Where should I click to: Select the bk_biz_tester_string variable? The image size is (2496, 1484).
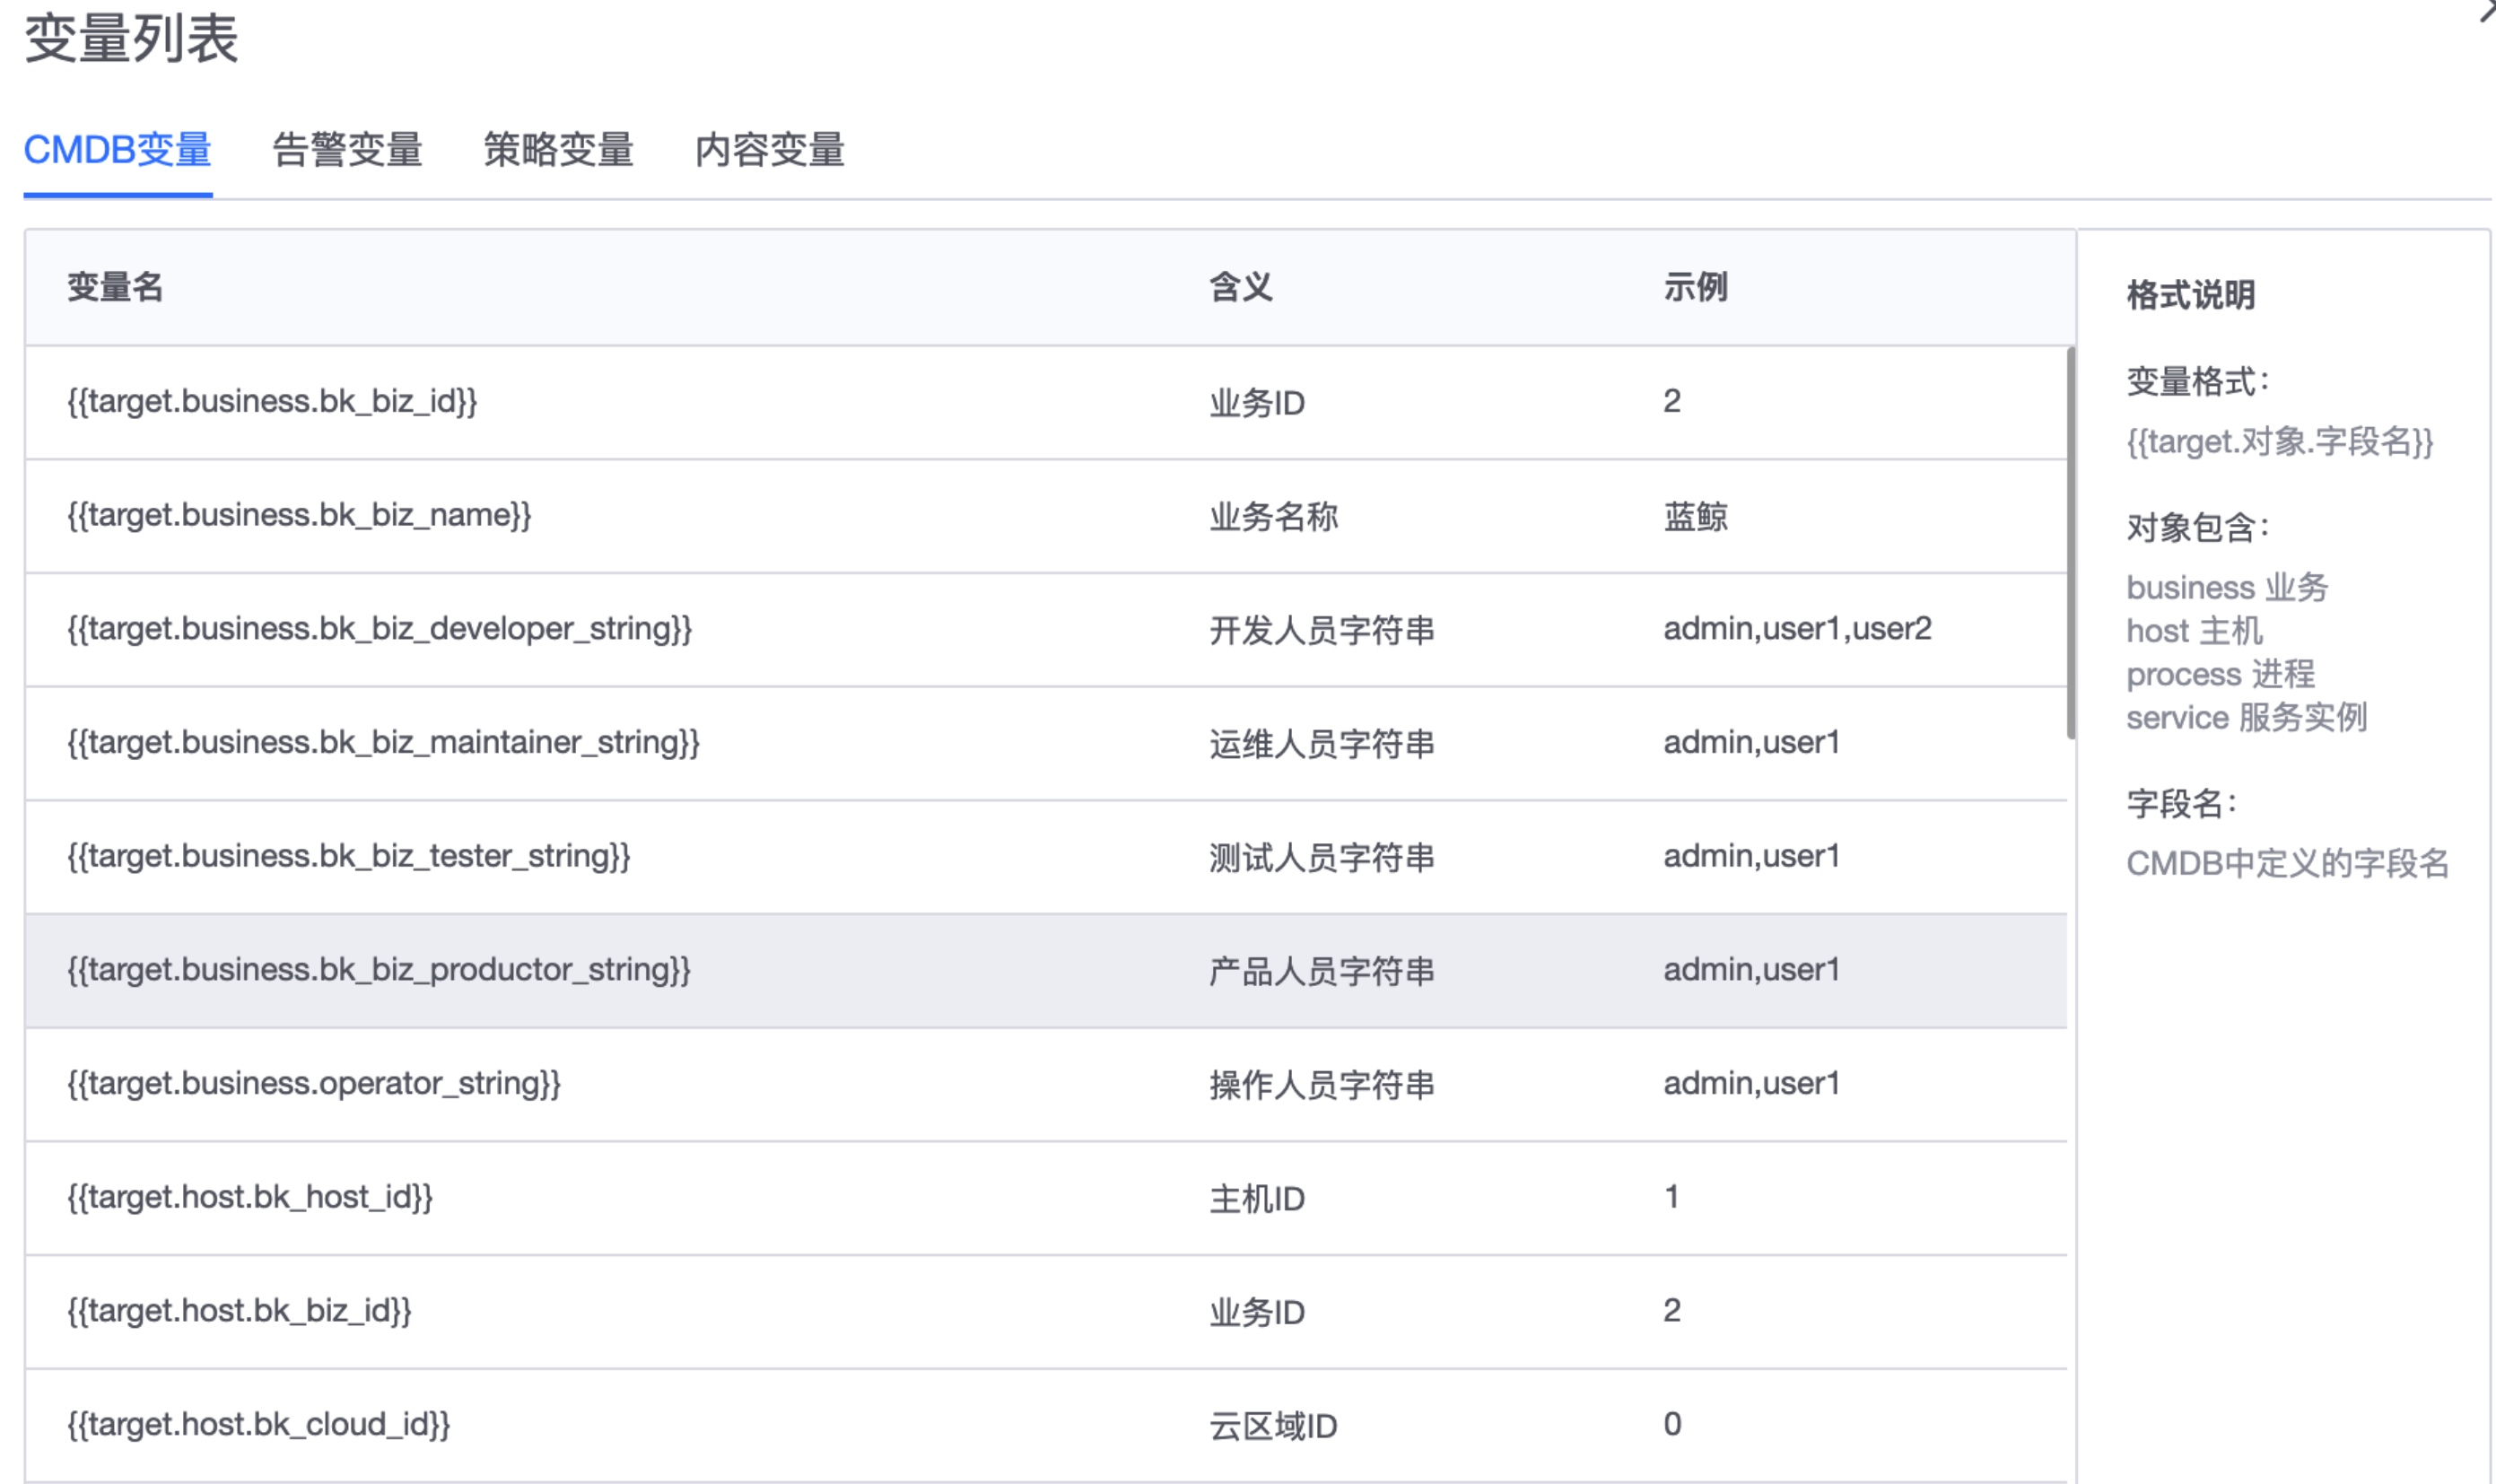pyautogui.click(x=348, y=857)
